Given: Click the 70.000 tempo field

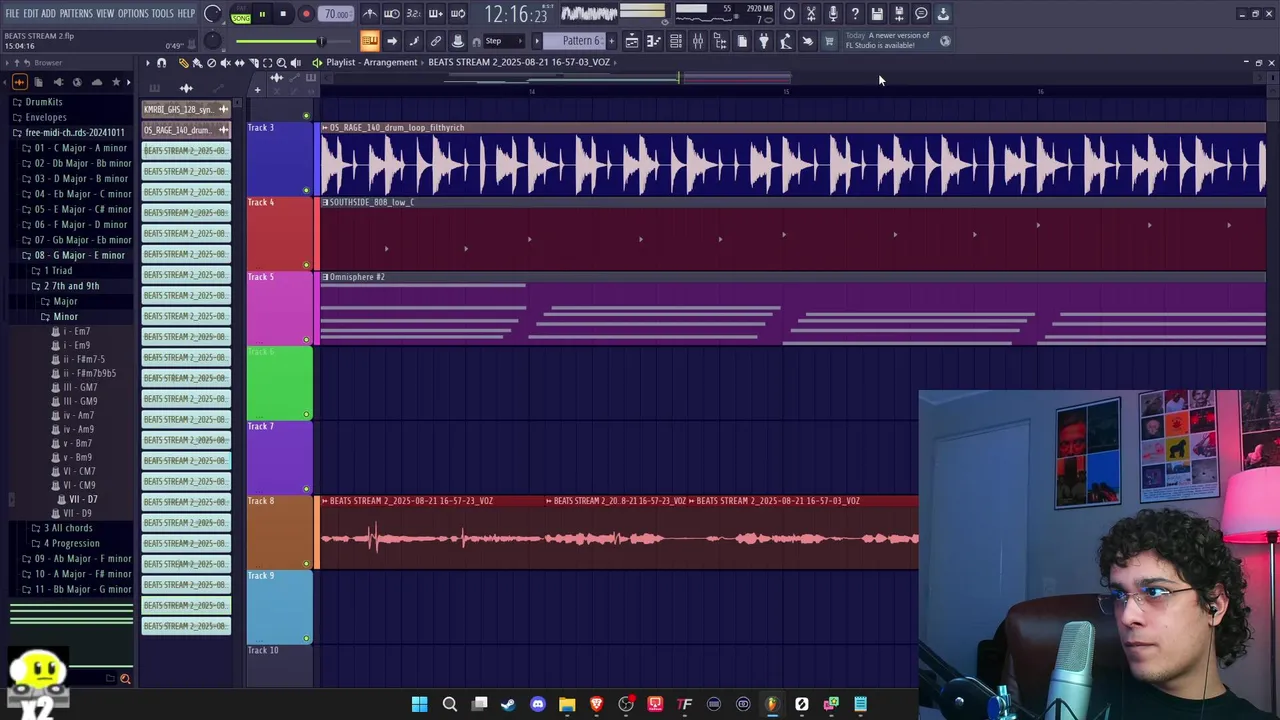Looking at the screenshot, I should [x=337, y=14].
